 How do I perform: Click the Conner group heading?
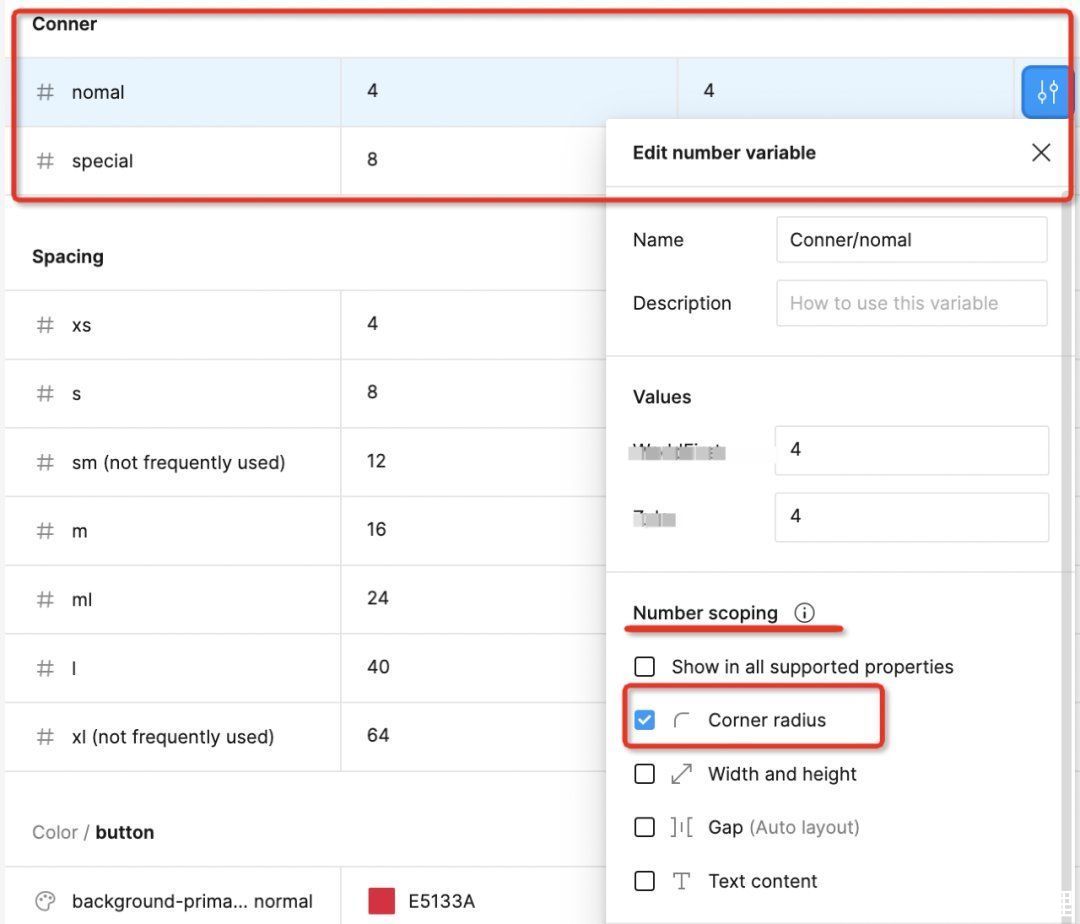(x=64, y=24)
